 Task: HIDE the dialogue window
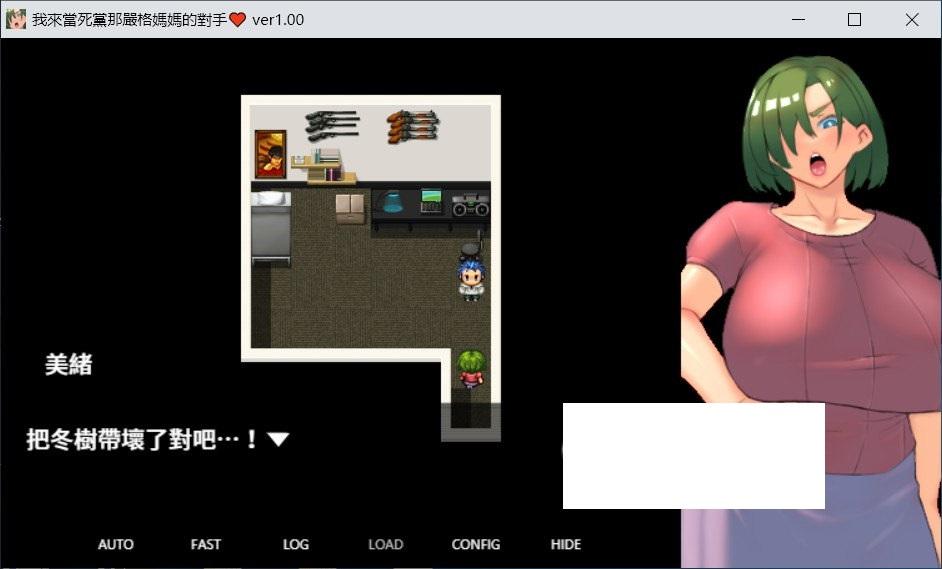coord(565,544)
